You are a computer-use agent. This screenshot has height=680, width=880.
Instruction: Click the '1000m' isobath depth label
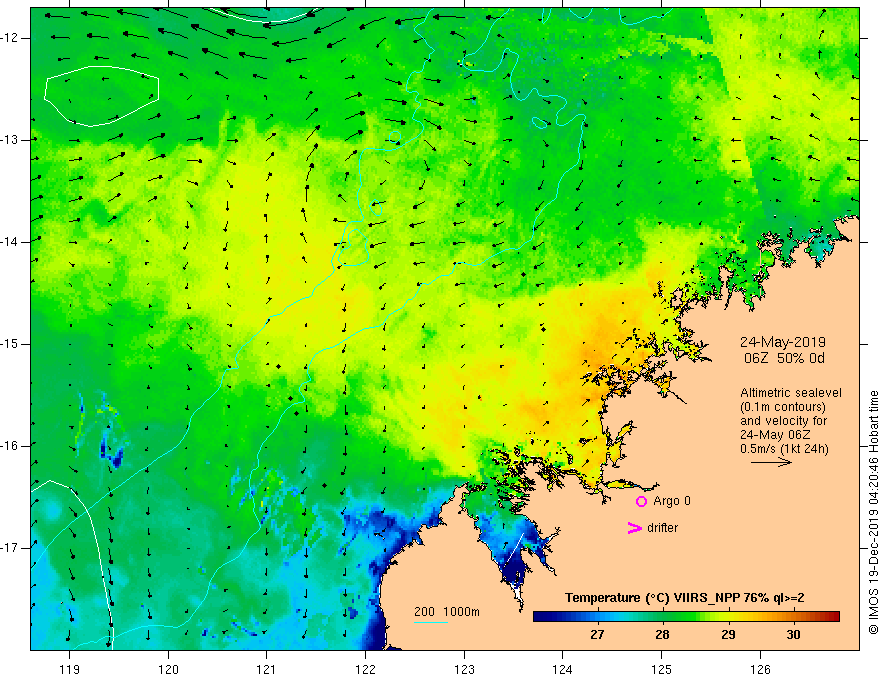coord(461,612)
